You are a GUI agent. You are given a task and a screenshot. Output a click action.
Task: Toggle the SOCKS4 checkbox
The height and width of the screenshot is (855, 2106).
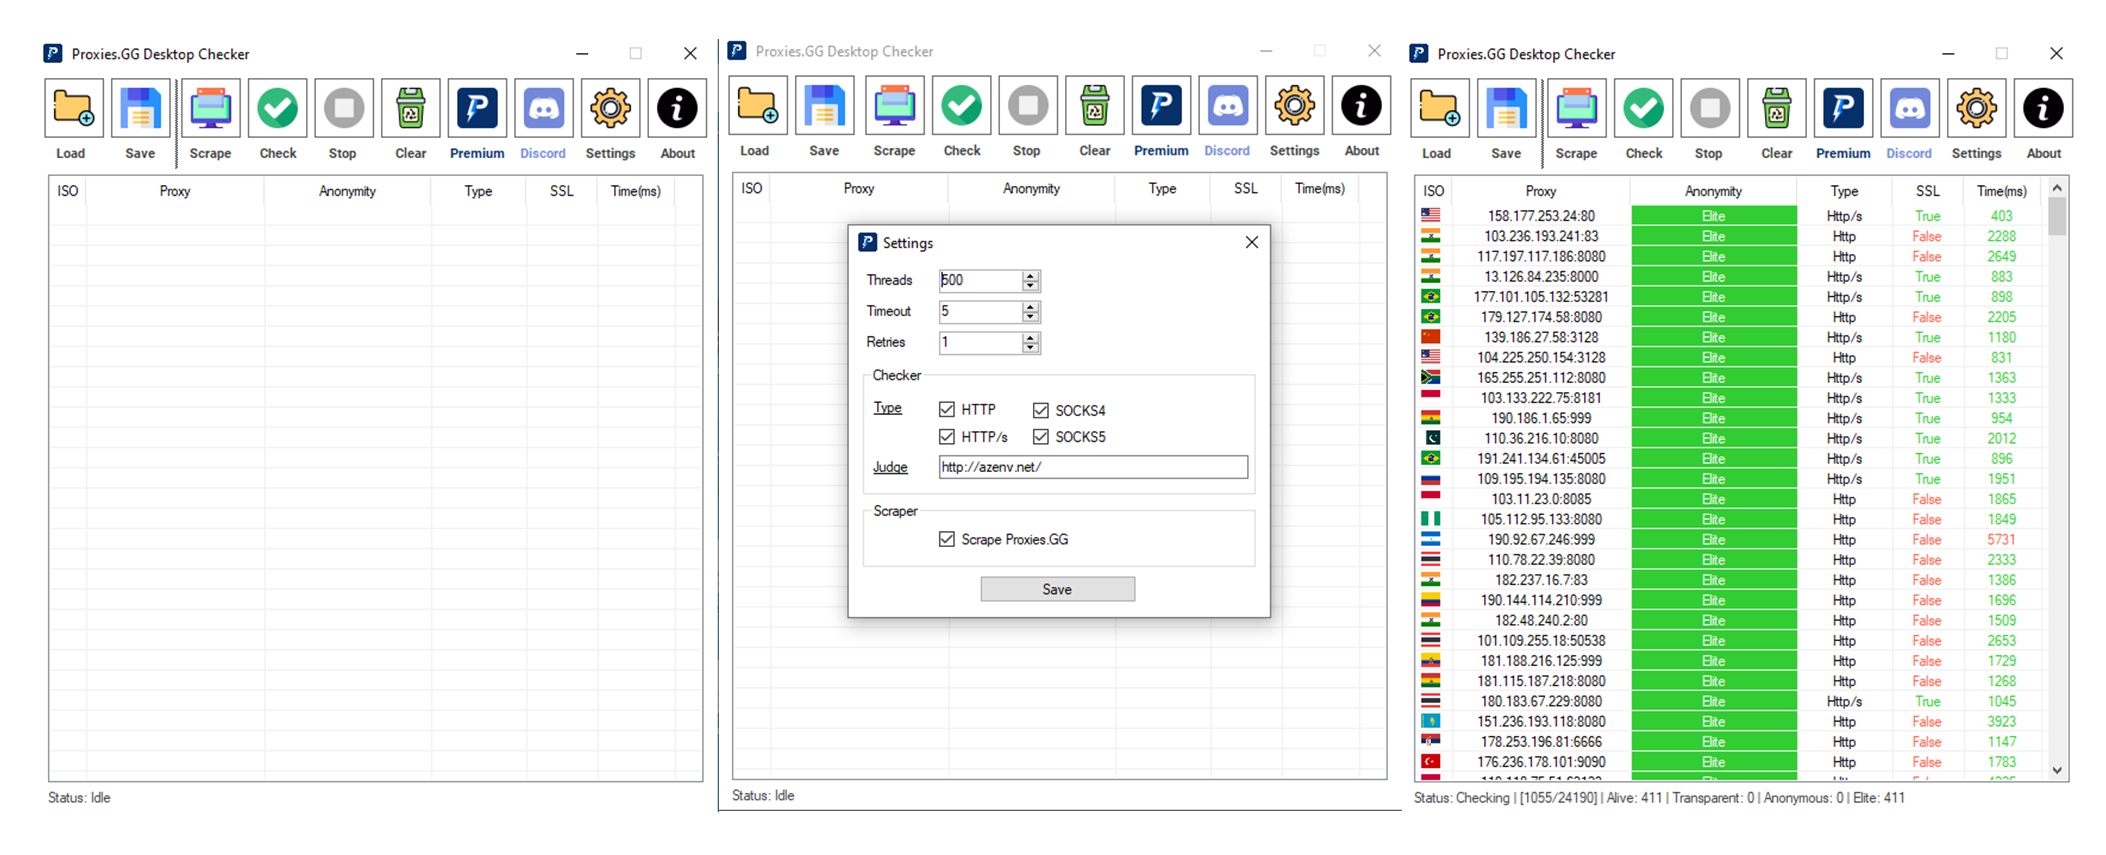click(1041, 410)
